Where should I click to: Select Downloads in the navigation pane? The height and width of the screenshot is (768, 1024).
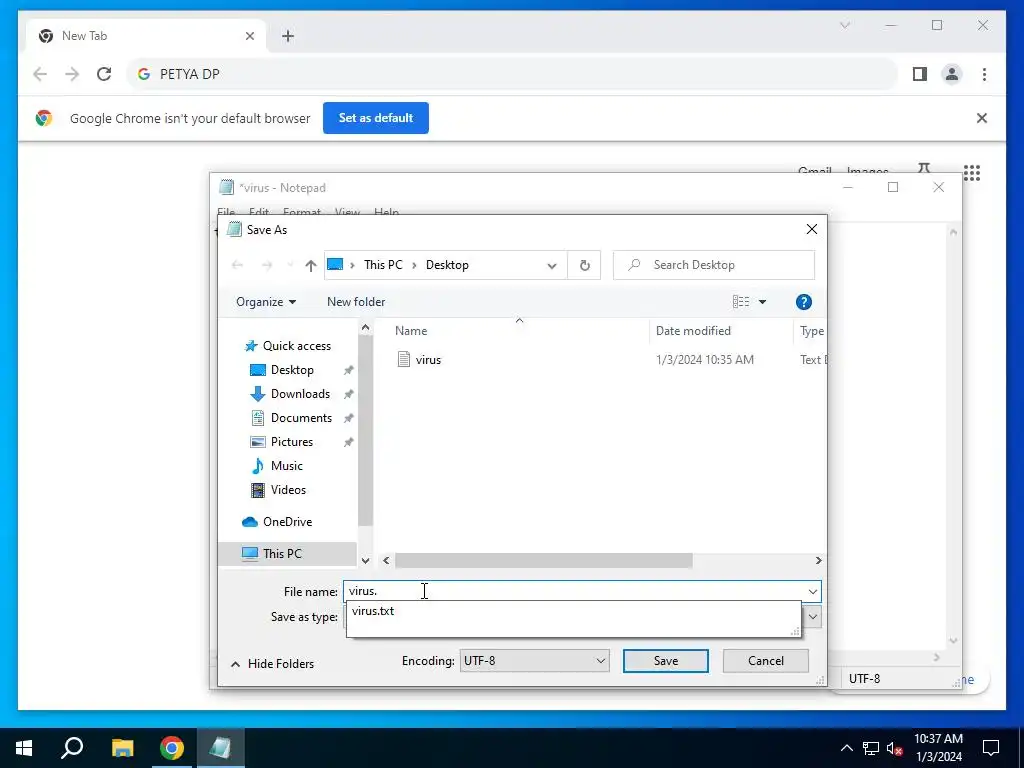pos(300,394)
